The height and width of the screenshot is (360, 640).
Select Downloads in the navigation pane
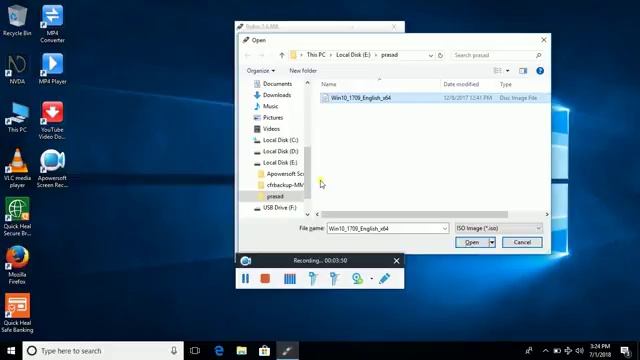277,95
